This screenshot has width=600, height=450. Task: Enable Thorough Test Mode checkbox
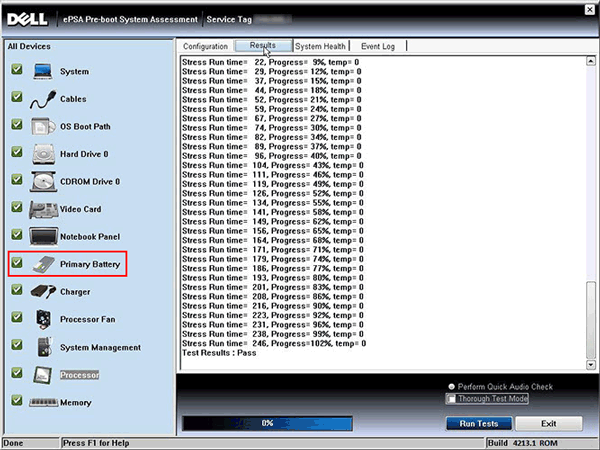click(x=452, y=399)
